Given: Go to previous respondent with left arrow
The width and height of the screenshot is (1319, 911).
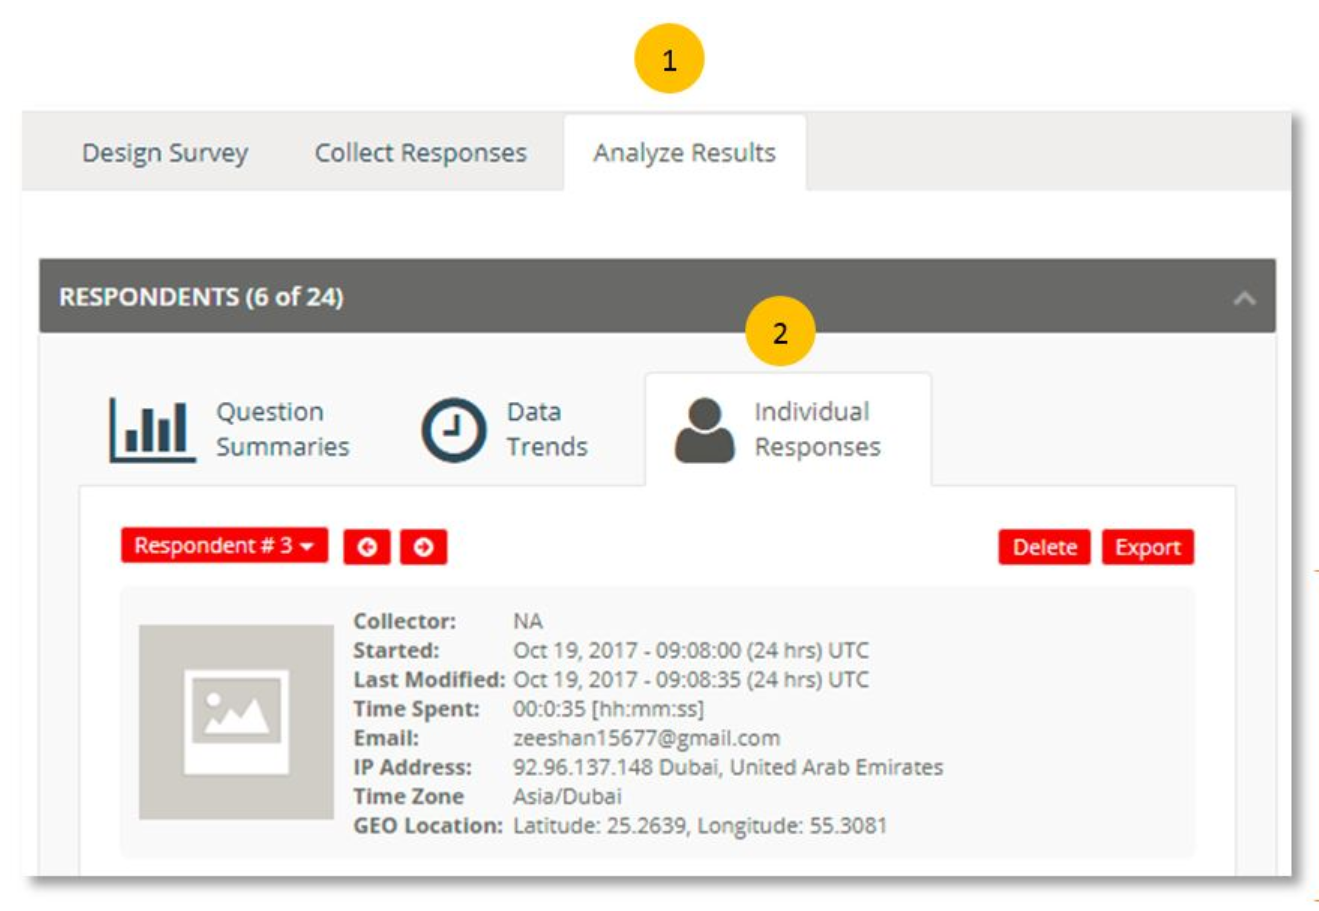Looking at the screenshot, I should pyautogui.click(x=367, y=547).
